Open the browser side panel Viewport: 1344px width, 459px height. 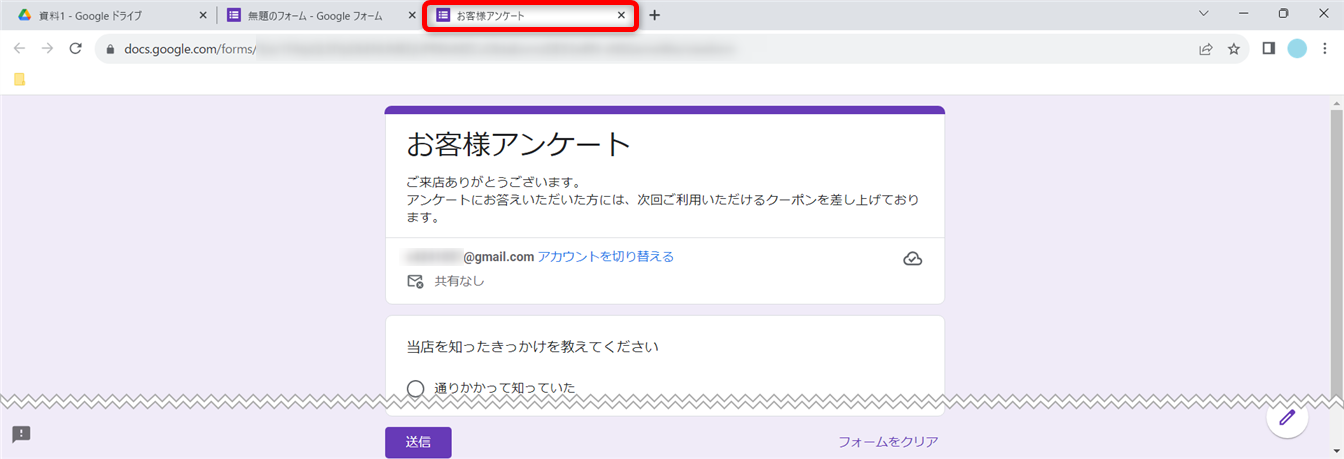pos(1268,49)
